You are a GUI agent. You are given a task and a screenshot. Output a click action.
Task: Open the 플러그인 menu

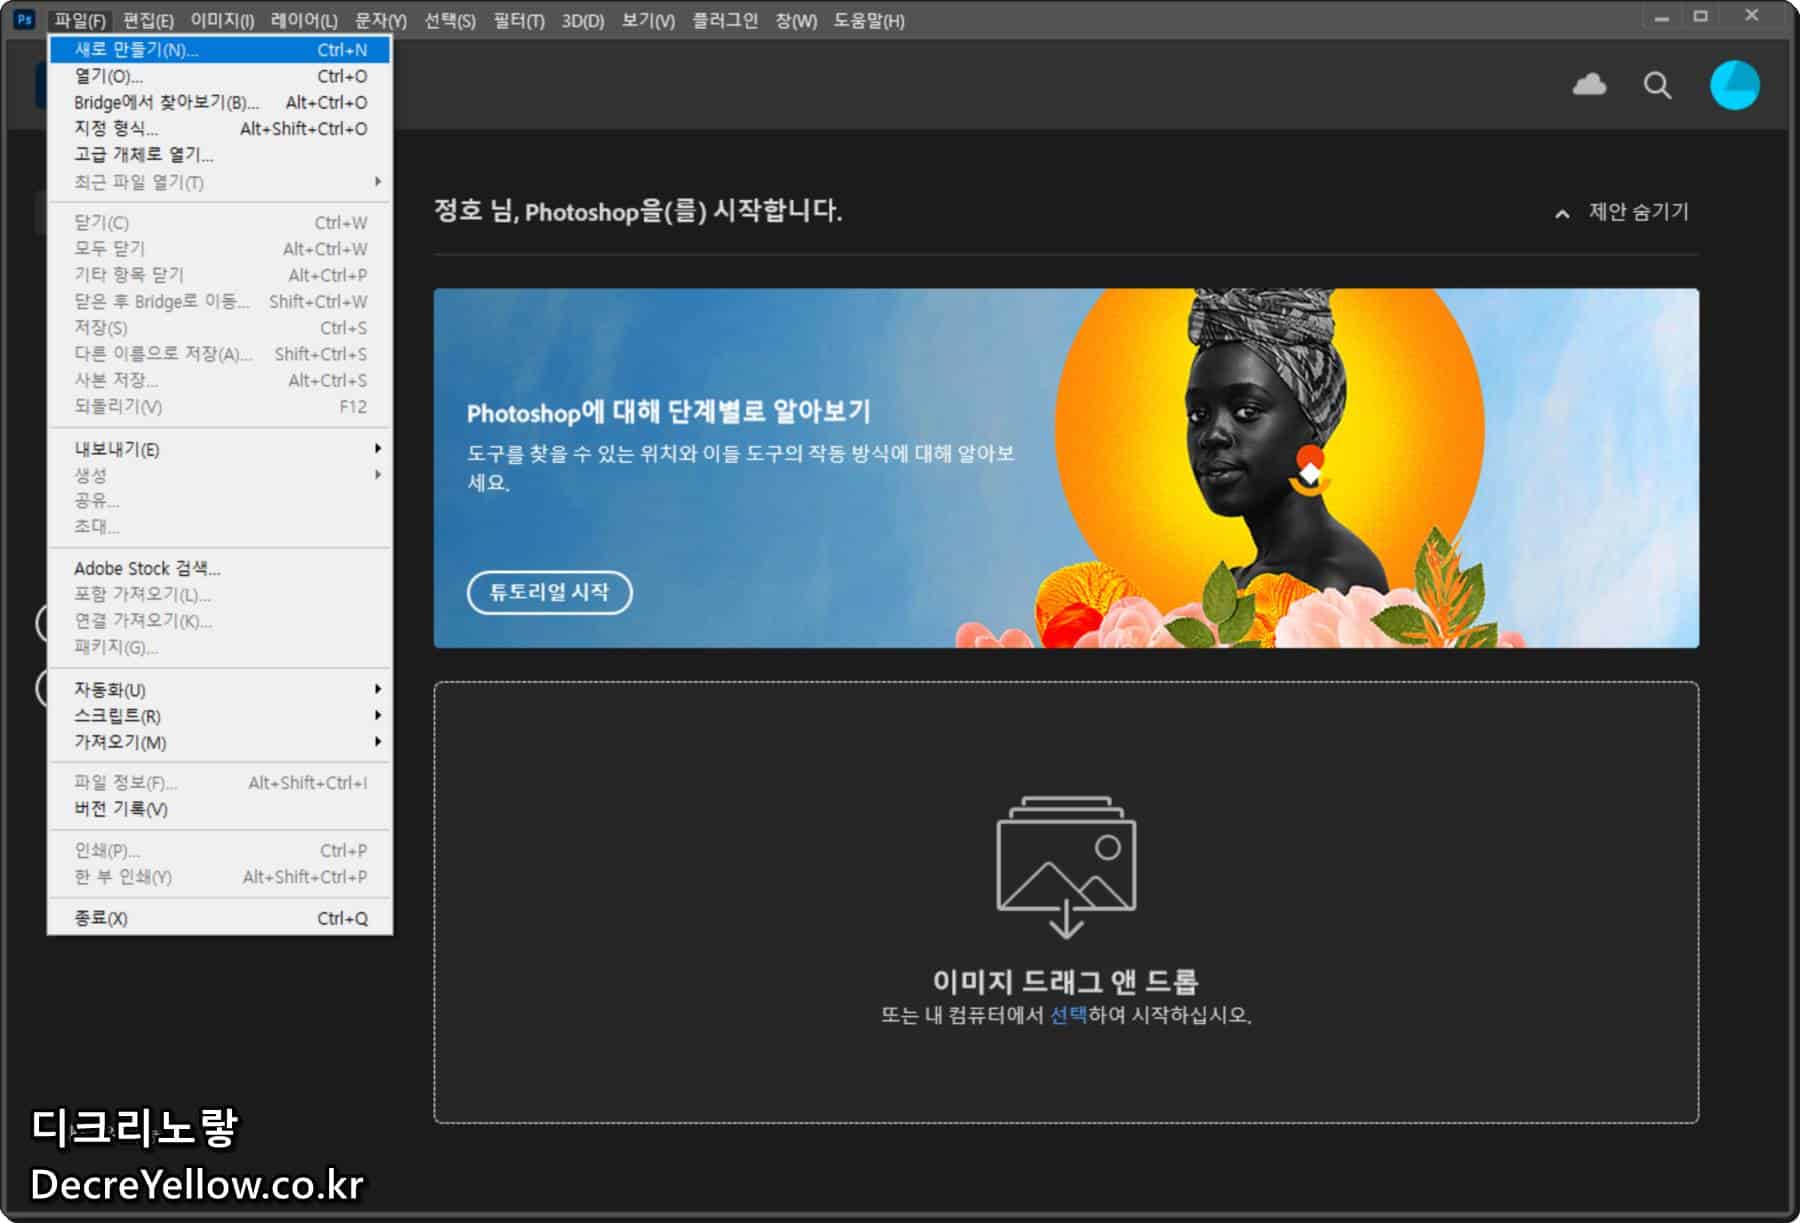coord(725,20)
